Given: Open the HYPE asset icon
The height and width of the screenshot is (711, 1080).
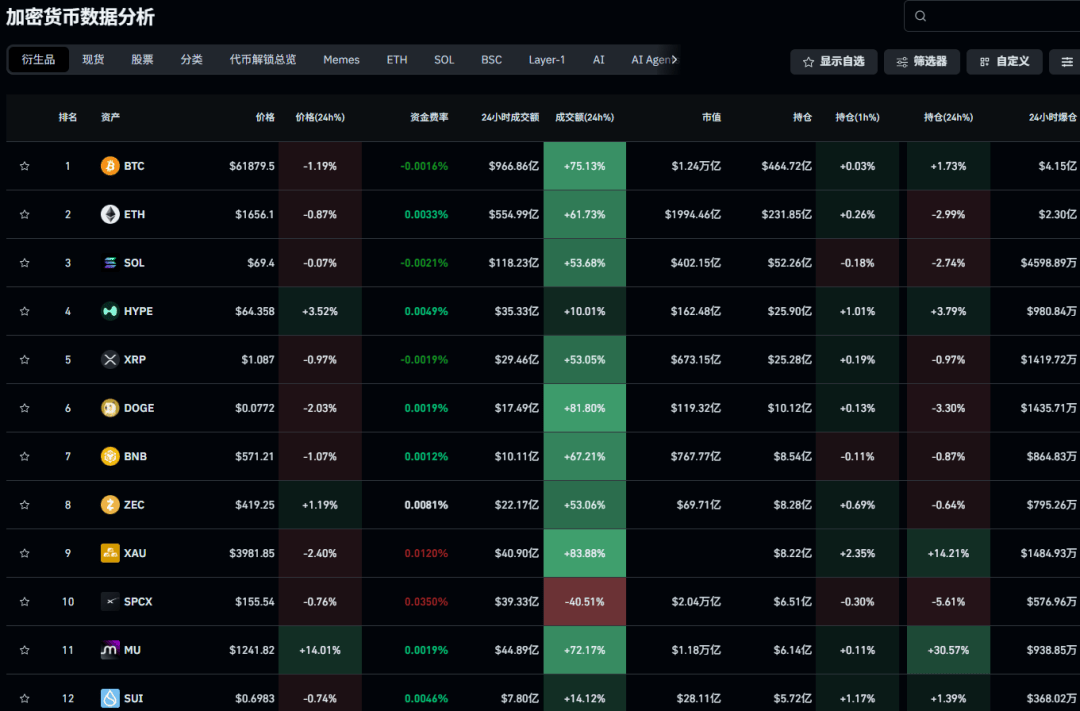Looking at the screenshot, I should point(110,311).
